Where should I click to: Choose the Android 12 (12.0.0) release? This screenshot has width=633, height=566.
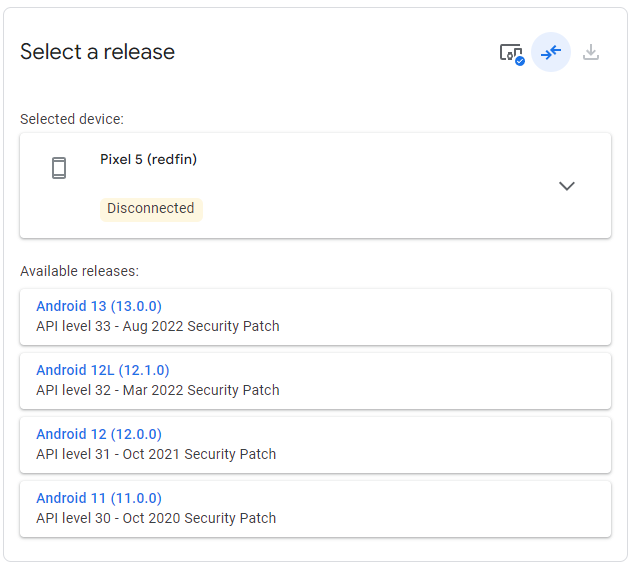click(x=99, y=434)
